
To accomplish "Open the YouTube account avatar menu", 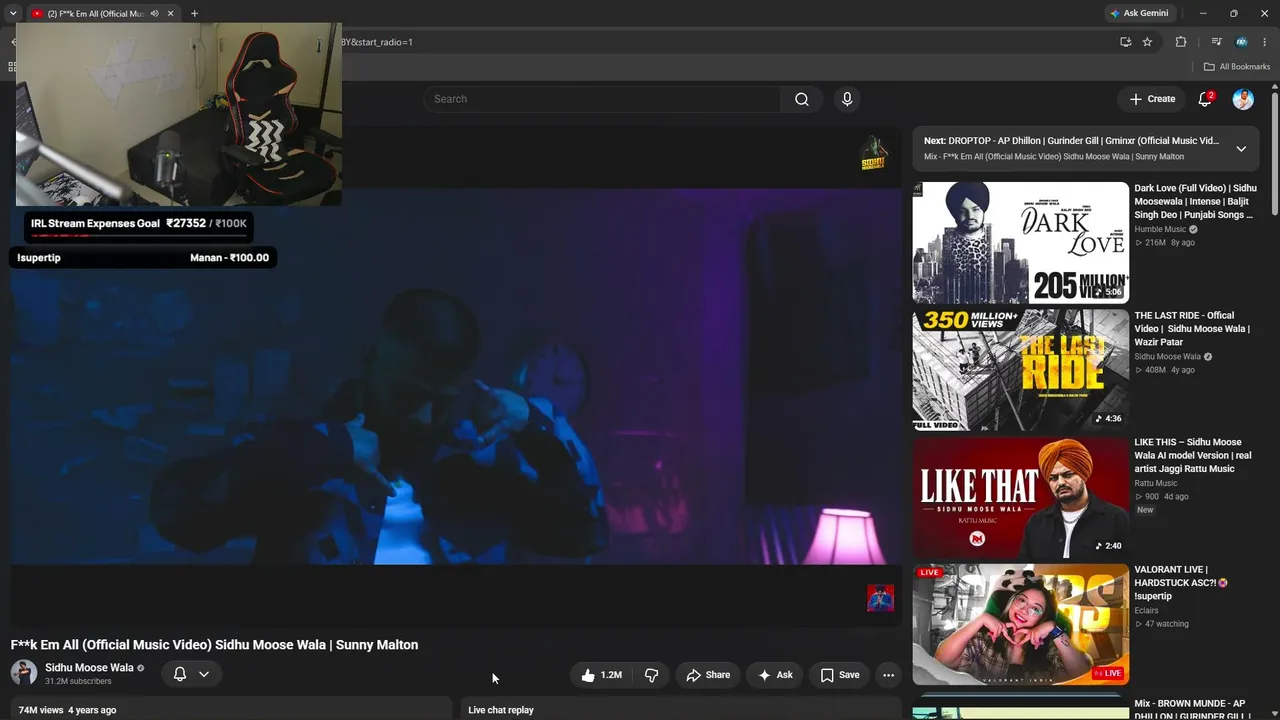I will coord(1243,99).
